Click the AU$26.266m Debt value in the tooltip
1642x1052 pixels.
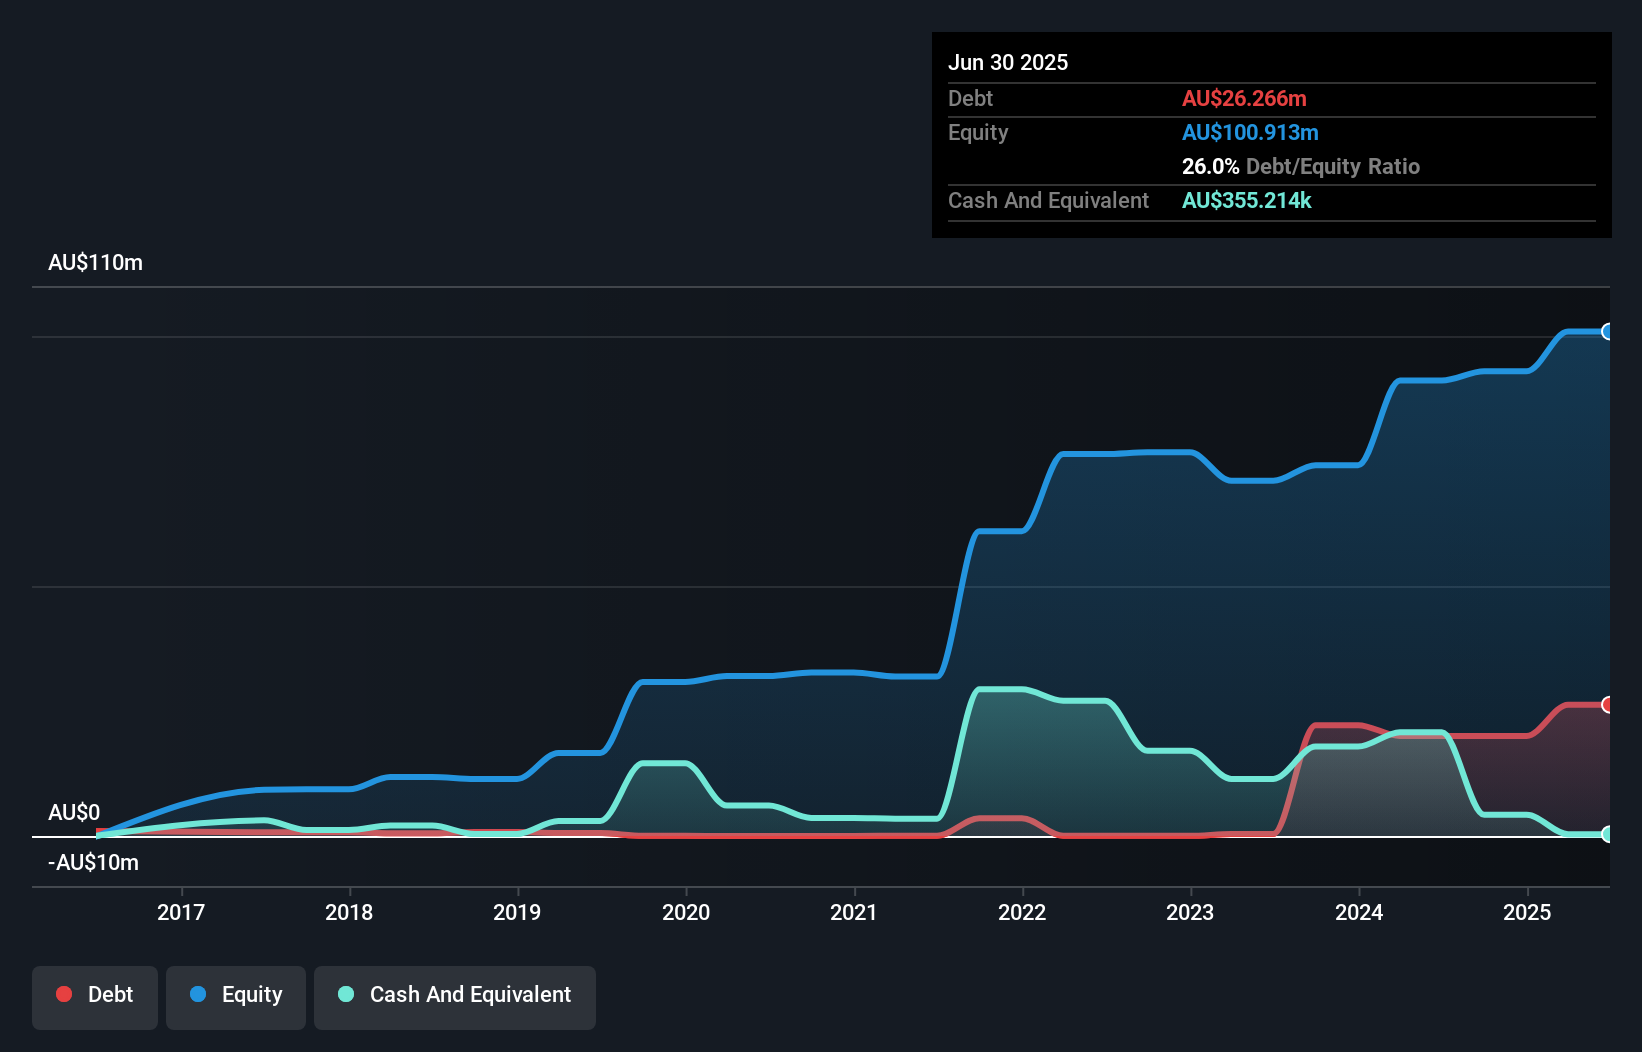[1245, 98]
